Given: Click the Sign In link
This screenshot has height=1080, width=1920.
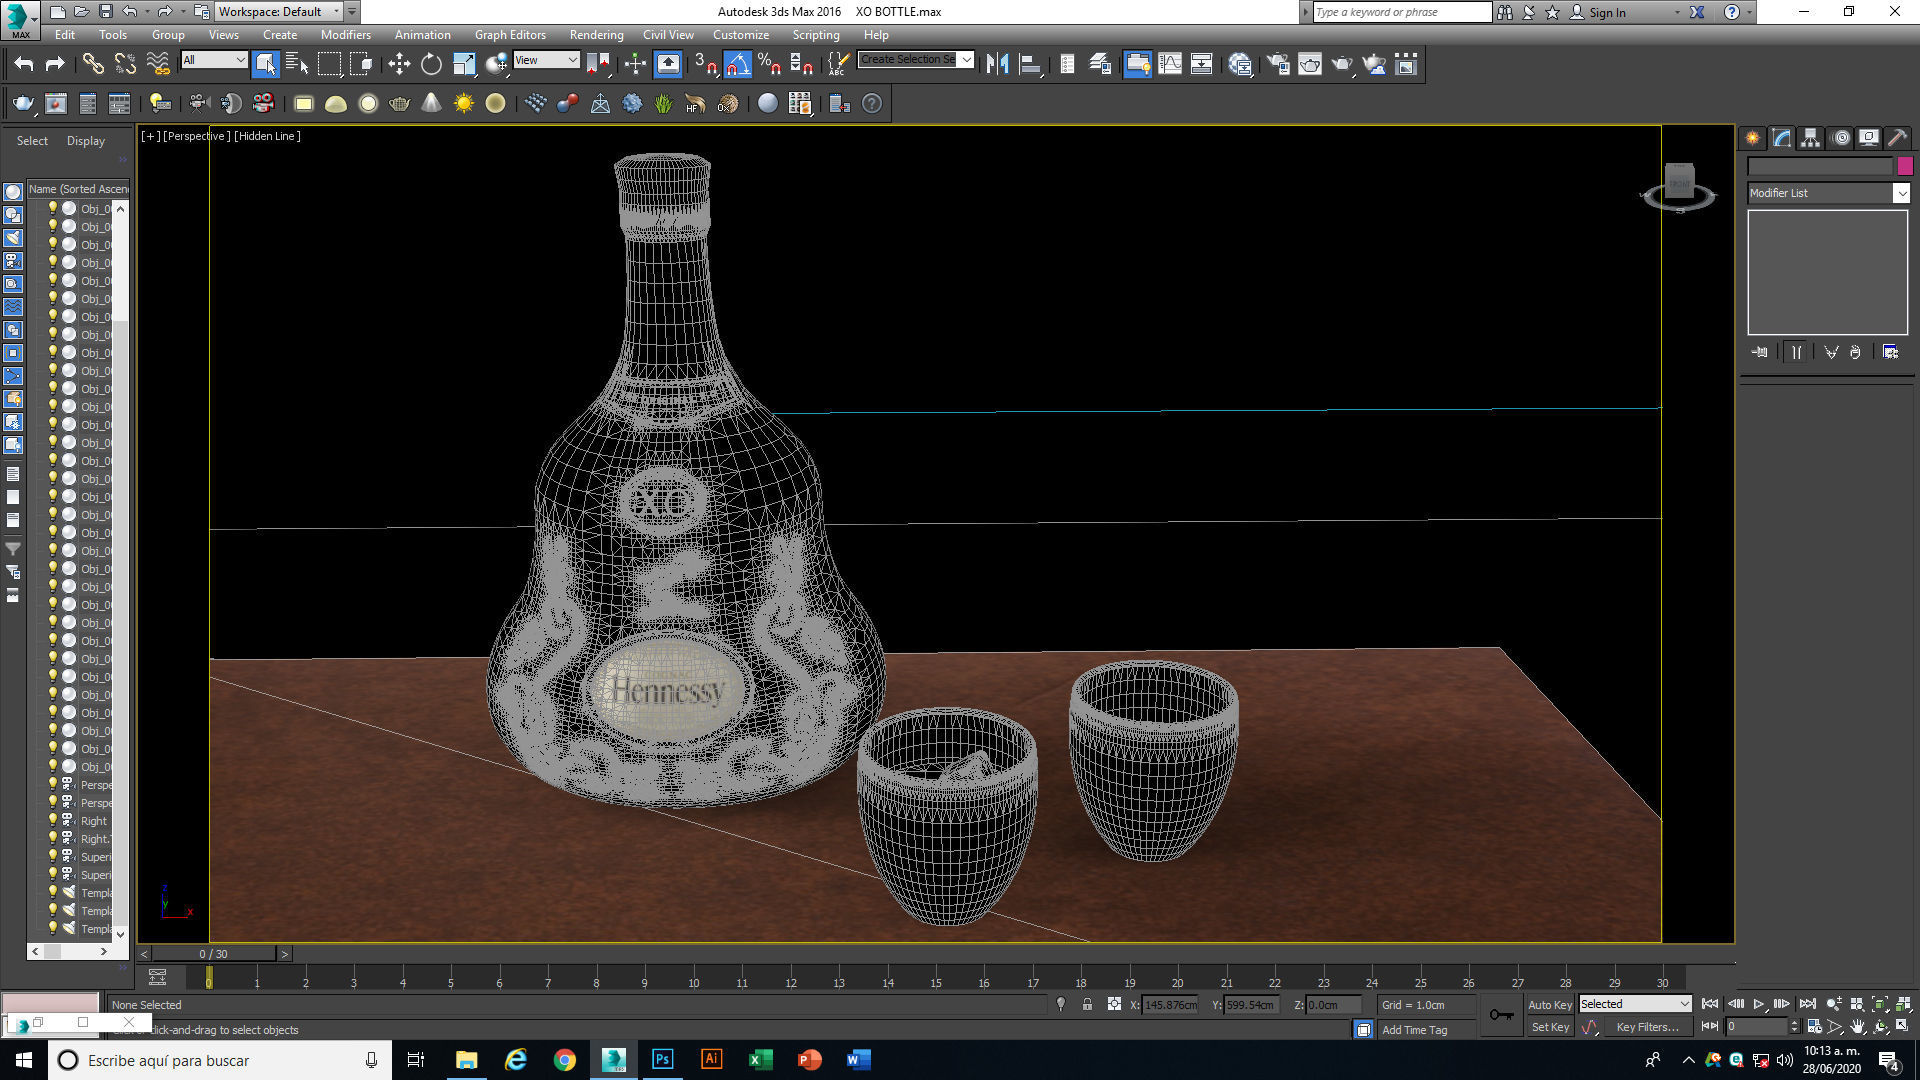Looking at the screenshot, I should click(1607, 13).
